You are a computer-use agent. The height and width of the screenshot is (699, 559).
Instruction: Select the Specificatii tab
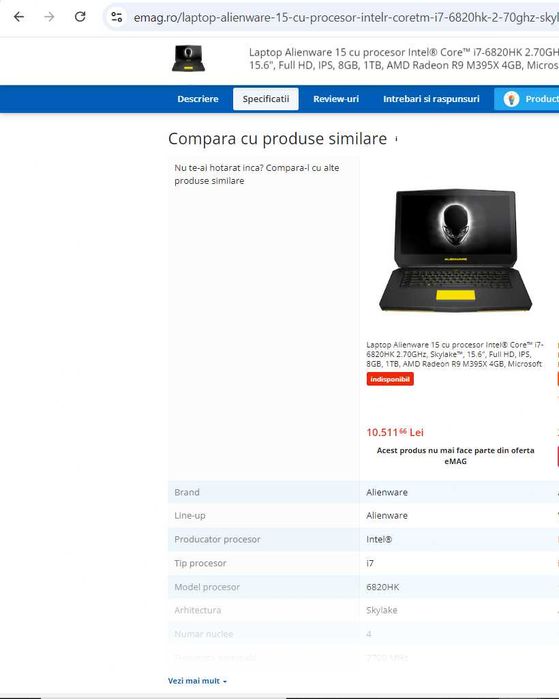pyautogui.click(x=266, y=99)
